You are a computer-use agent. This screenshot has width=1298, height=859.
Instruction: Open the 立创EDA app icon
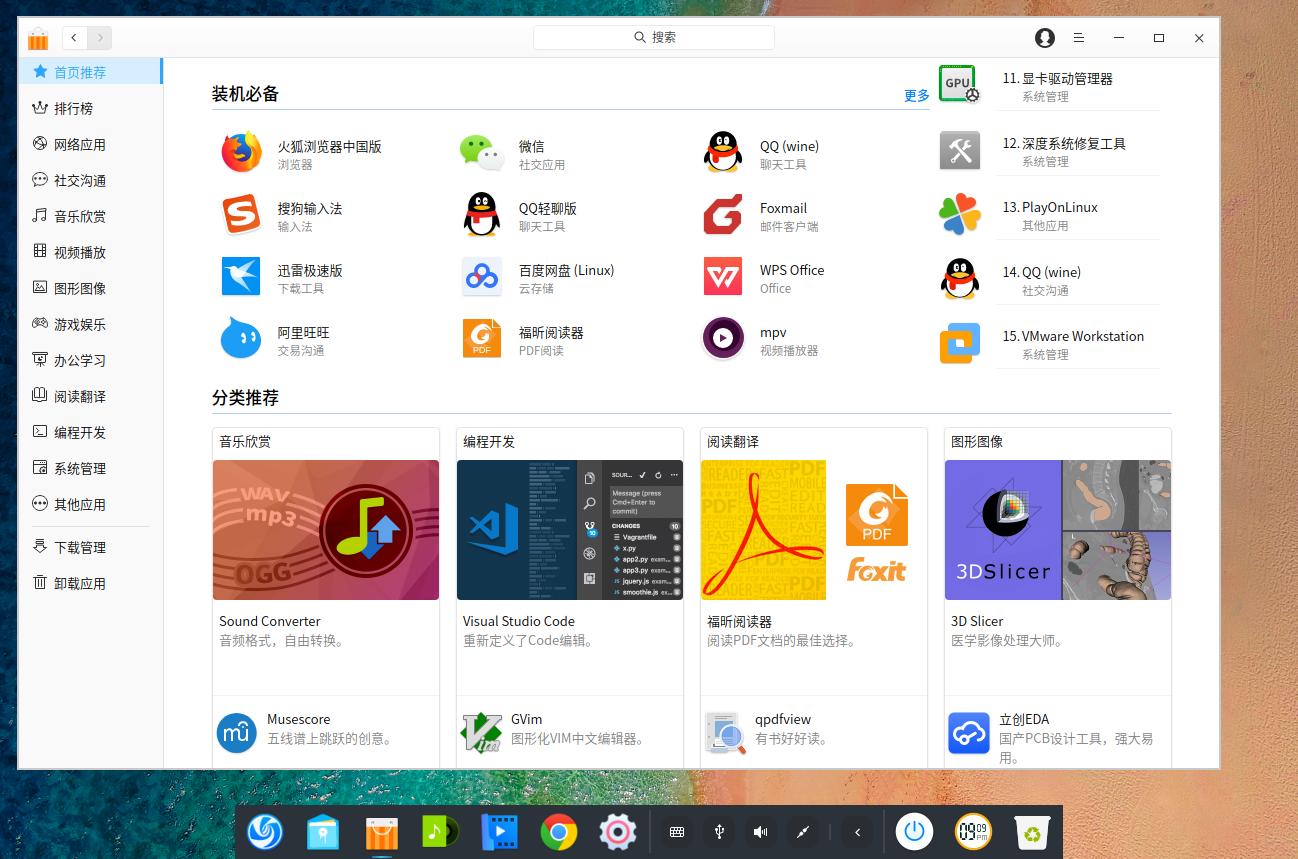pyautogui.click(x=968, y=733)
